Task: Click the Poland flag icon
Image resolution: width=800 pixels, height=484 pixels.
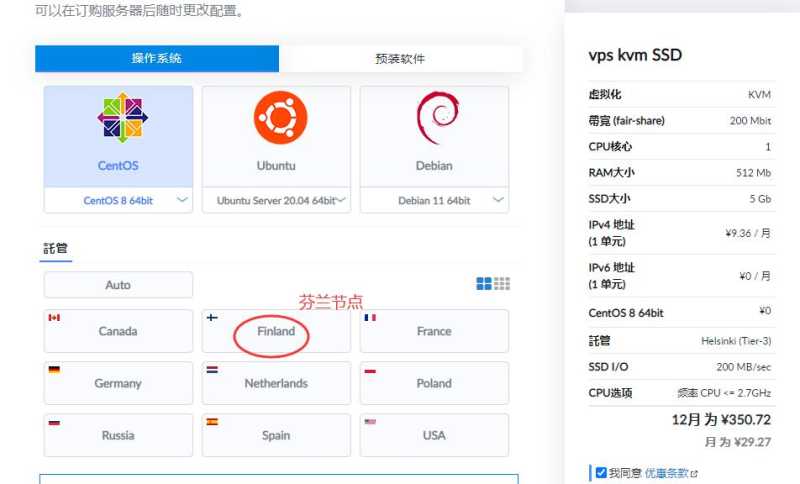Action: coord(370,371)
